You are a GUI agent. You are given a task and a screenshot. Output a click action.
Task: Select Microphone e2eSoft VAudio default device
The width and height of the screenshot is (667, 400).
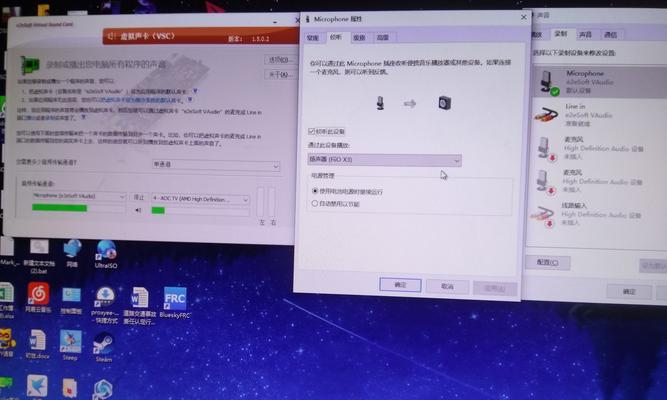[599, 82]
